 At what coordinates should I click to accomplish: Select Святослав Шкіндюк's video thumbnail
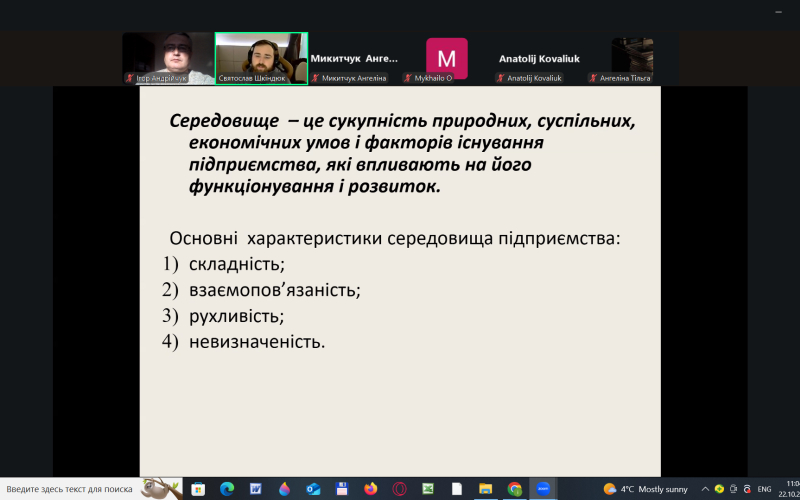(x=261, y=58)
